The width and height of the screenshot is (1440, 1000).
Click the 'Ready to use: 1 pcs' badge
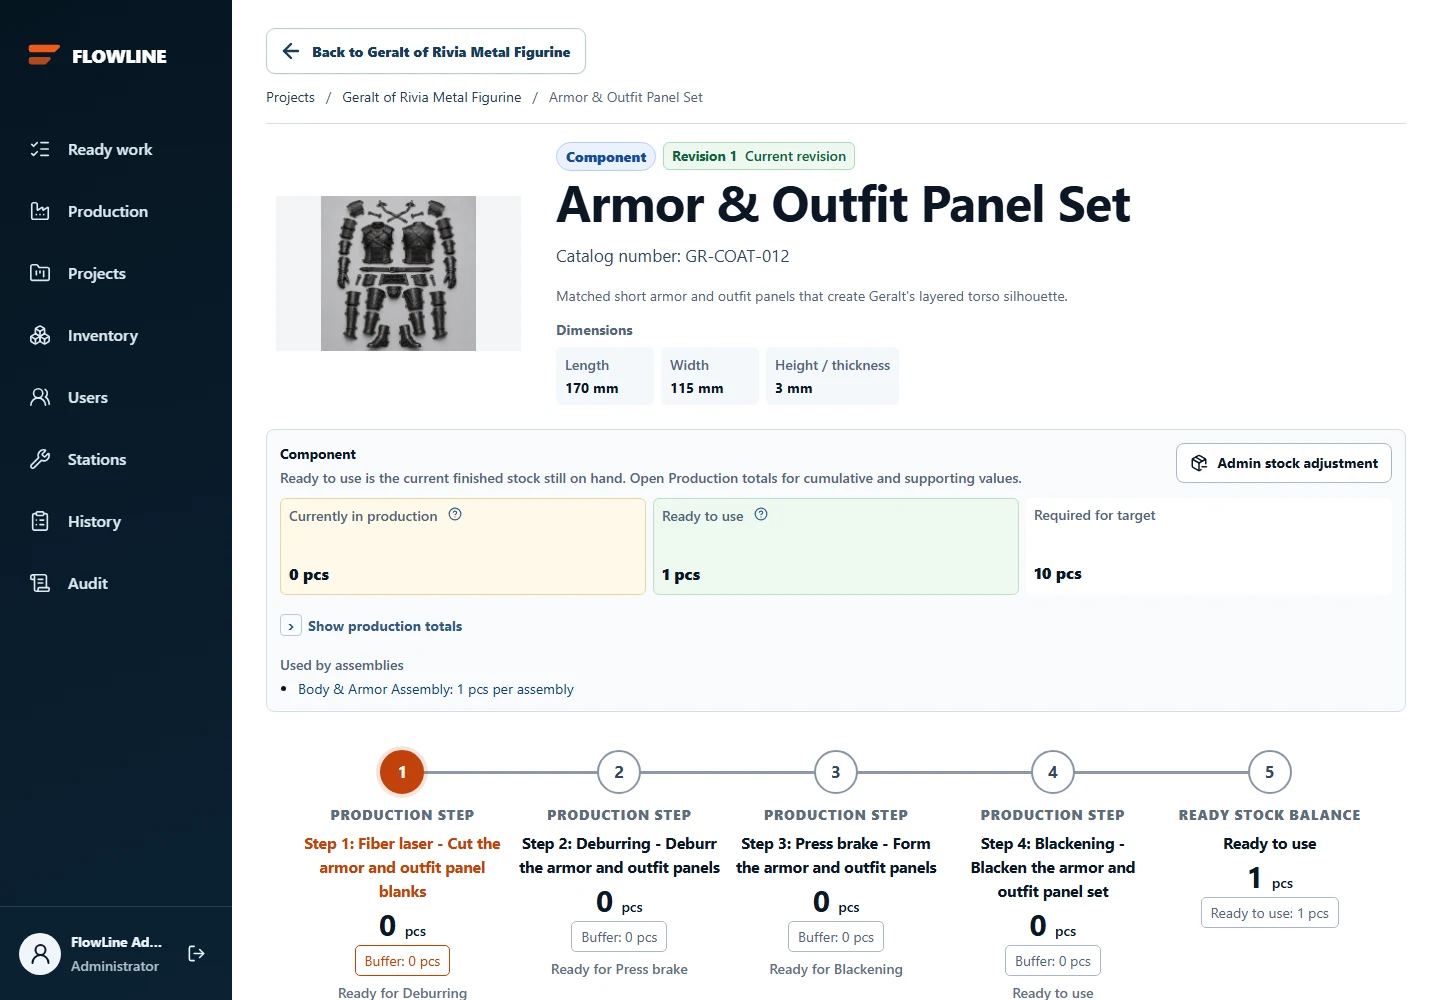(1270, 913)
